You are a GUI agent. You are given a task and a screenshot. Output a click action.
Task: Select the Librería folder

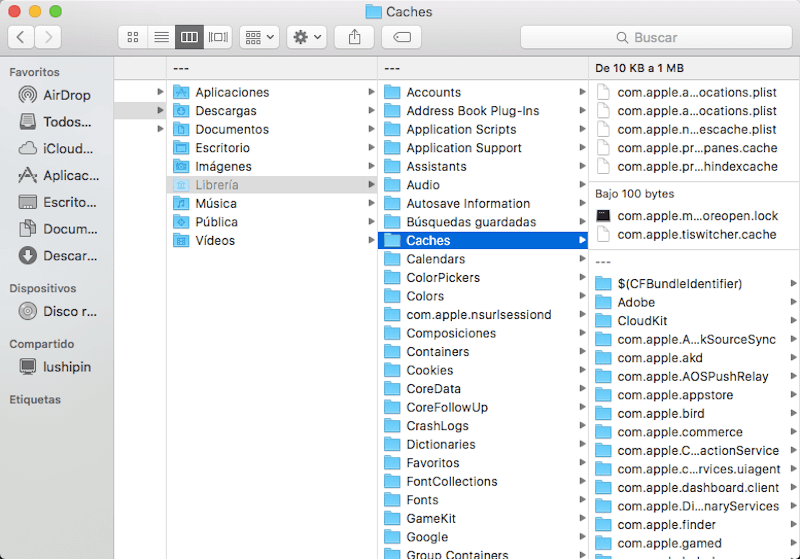(272, 185)
